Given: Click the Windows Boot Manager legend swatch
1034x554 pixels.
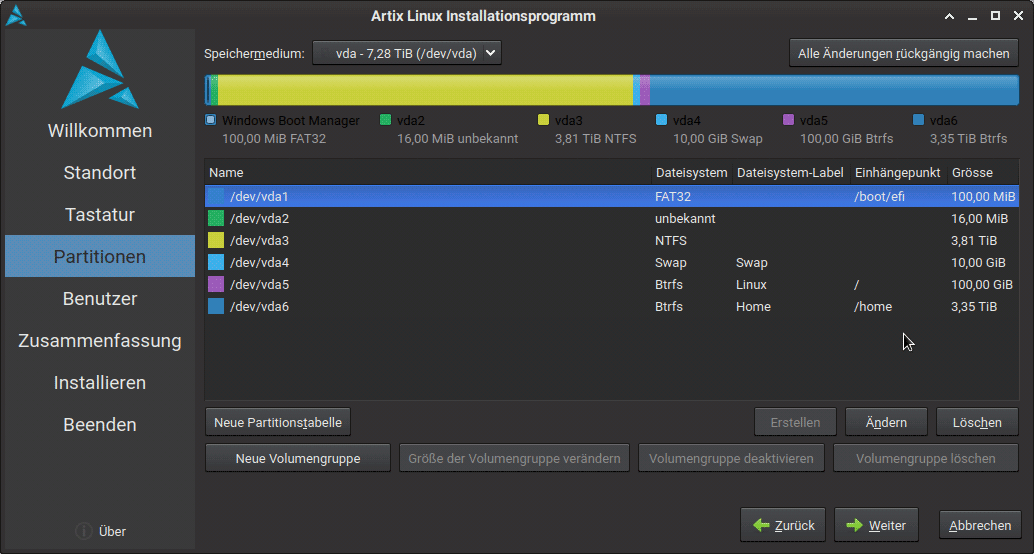Looking at the screenshot, I should [210, 120].
